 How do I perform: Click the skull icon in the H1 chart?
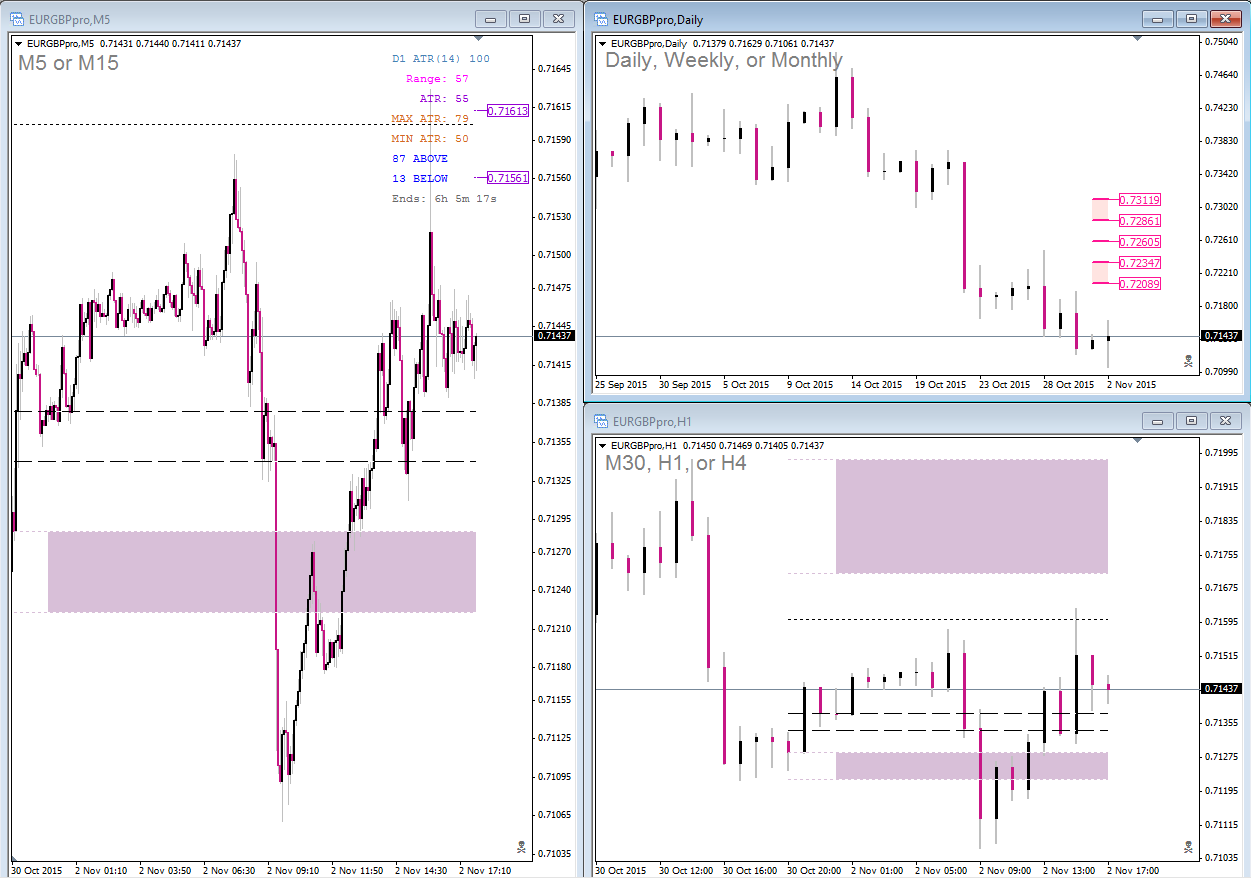pos(1188,847)
